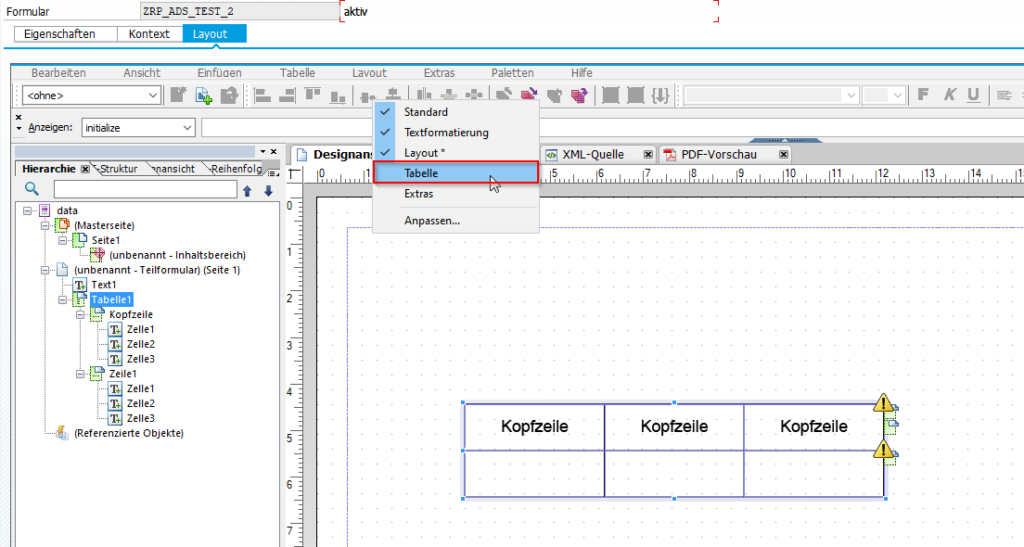
Task: Collapse the Zeile1 tree node
Action: 80,373
